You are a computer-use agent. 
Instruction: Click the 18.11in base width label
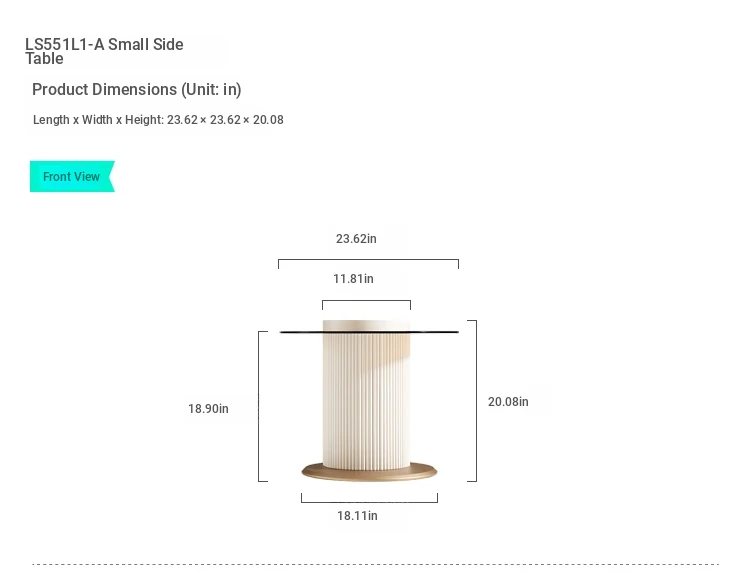tap(357, 516)
